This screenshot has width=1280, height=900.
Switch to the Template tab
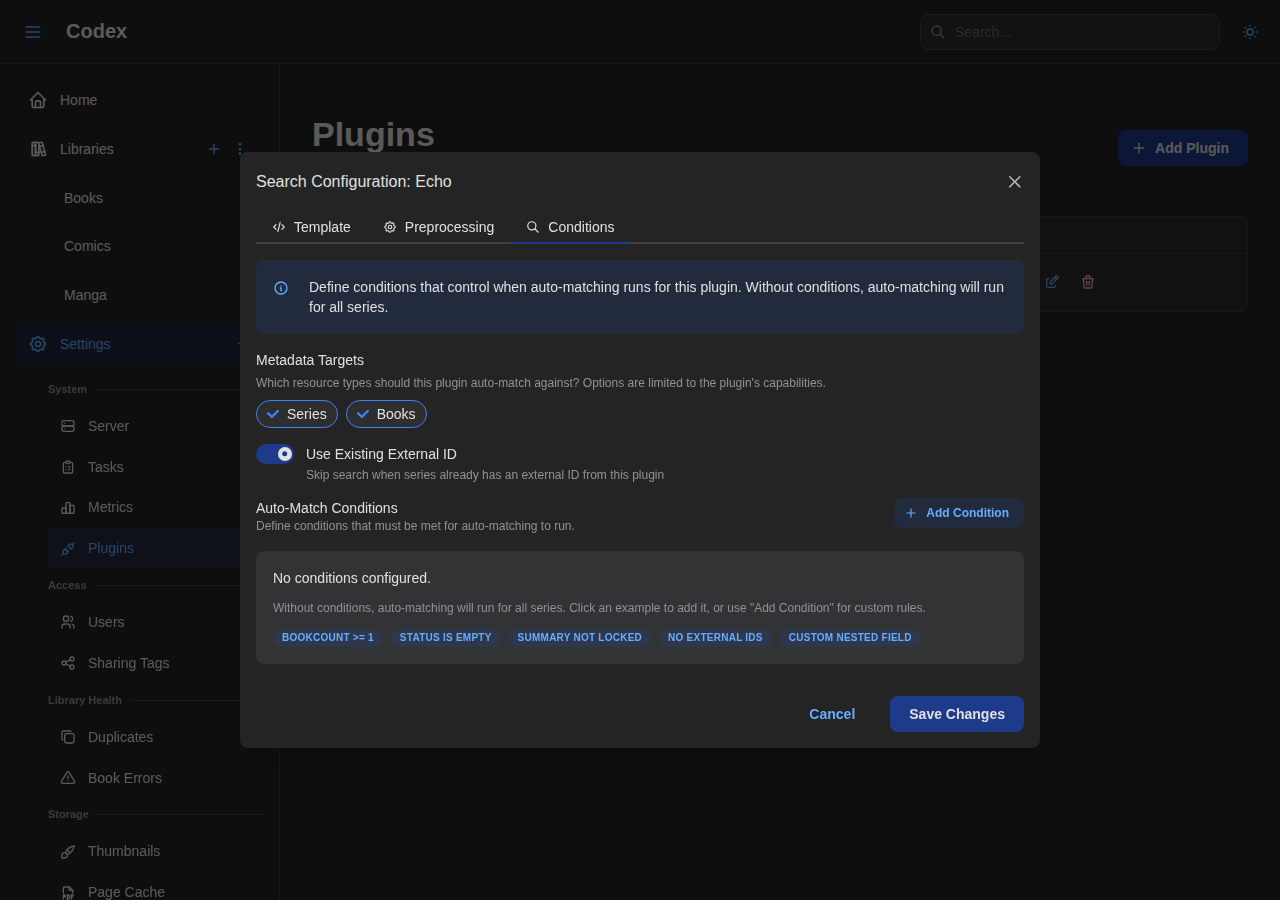pyautogui.click(x=311, y=227)
